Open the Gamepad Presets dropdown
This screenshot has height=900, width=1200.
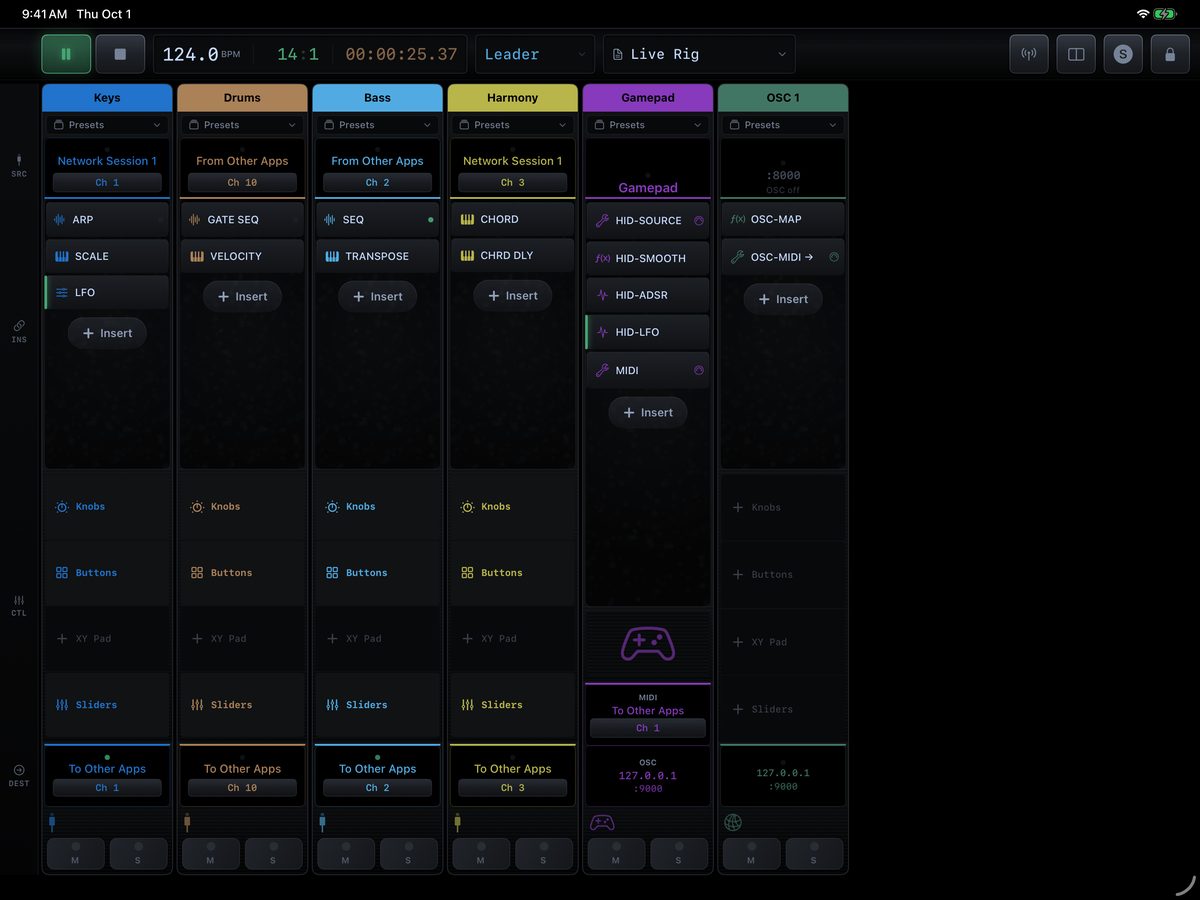[x=648, y=125]
